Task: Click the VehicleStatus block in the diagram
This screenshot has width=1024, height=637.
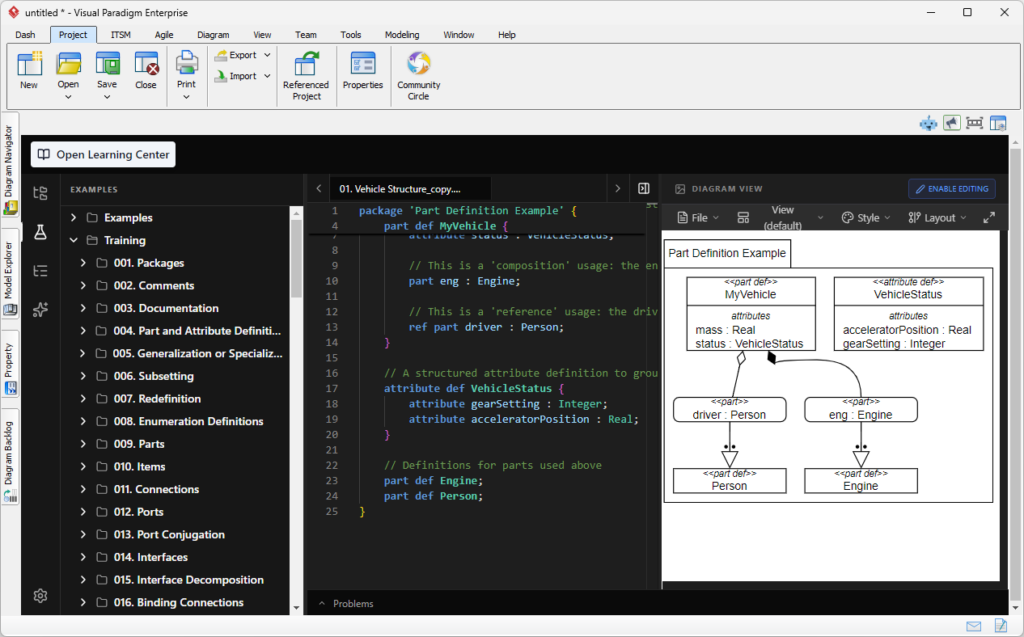Action: (908, 314)
